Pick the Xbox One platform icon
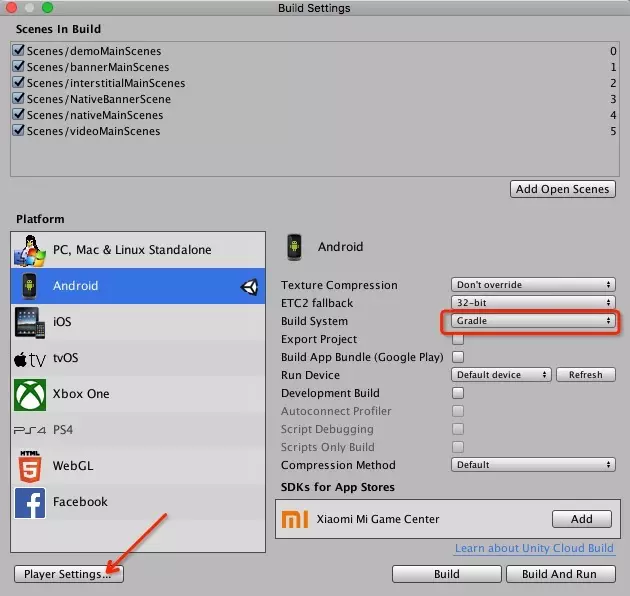Viewport: 630px width, 596px height. pos(30,394)
